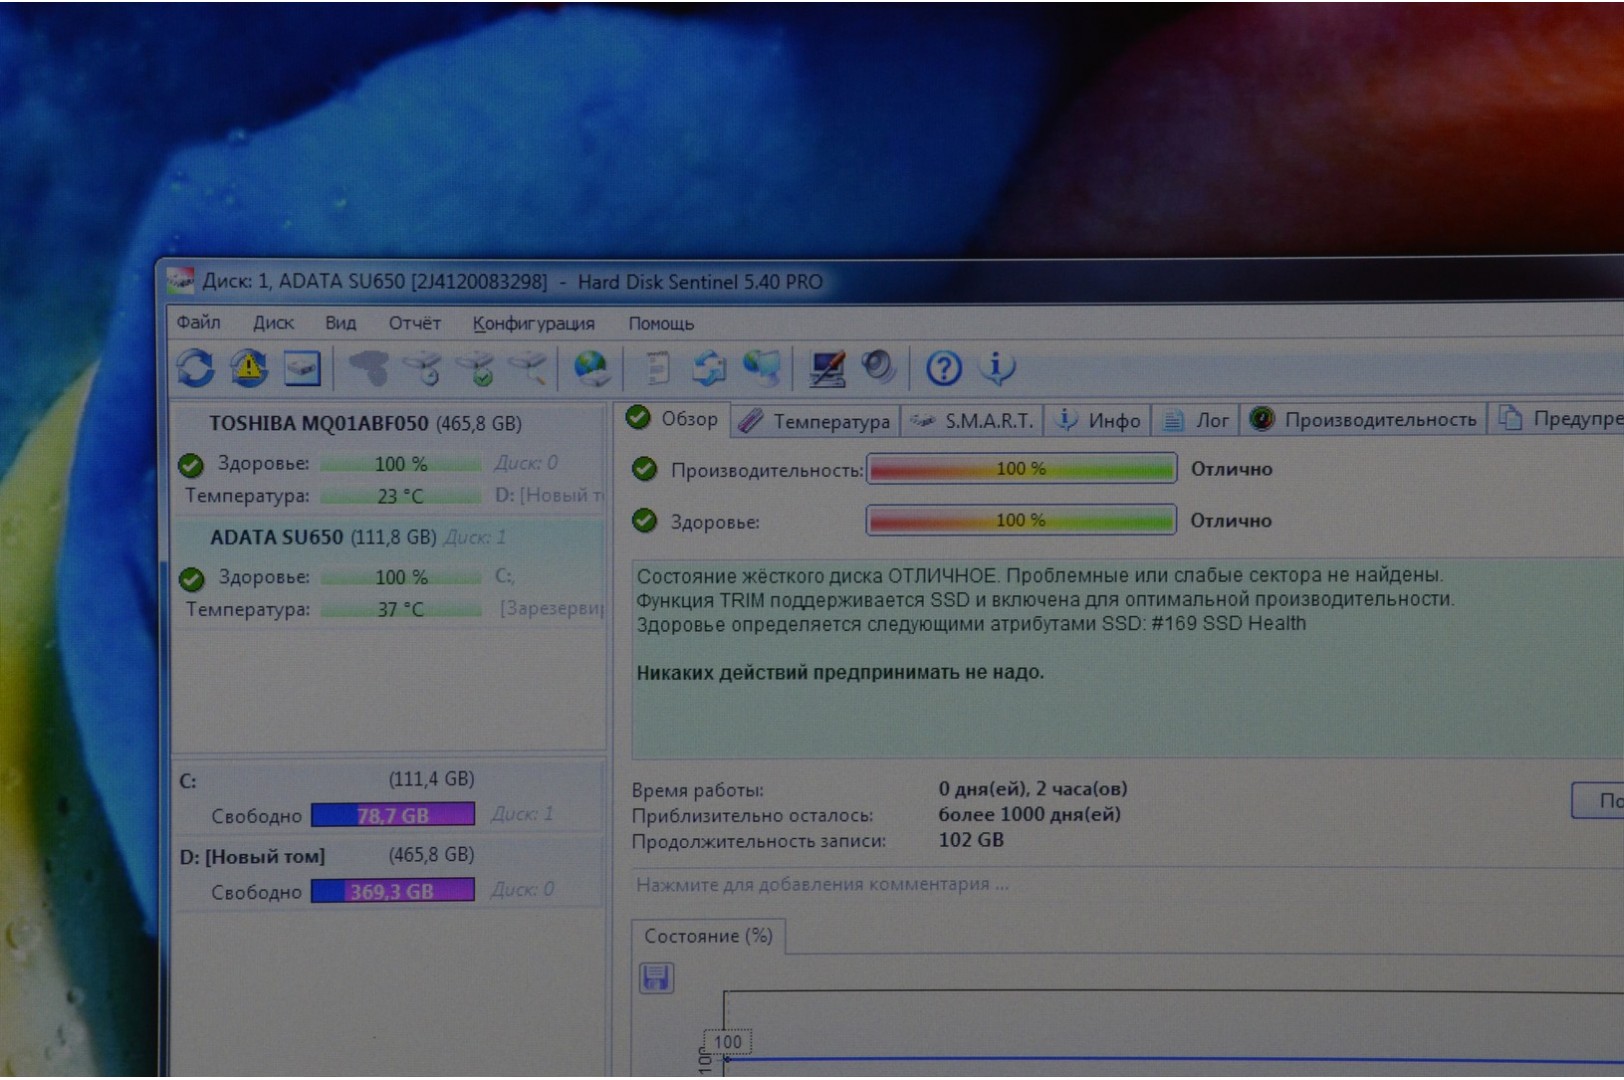Open the Предупреждения tab
Screen dimensions: 1624x1080
pyautogui.click(x=1557, y=419)
